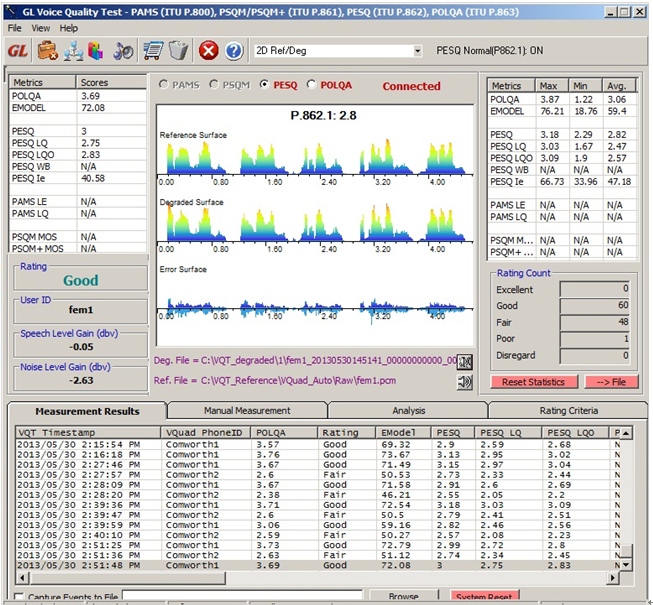Click the Degraded Surface plot
Screen dimensions: 653x605
(315, 224)
